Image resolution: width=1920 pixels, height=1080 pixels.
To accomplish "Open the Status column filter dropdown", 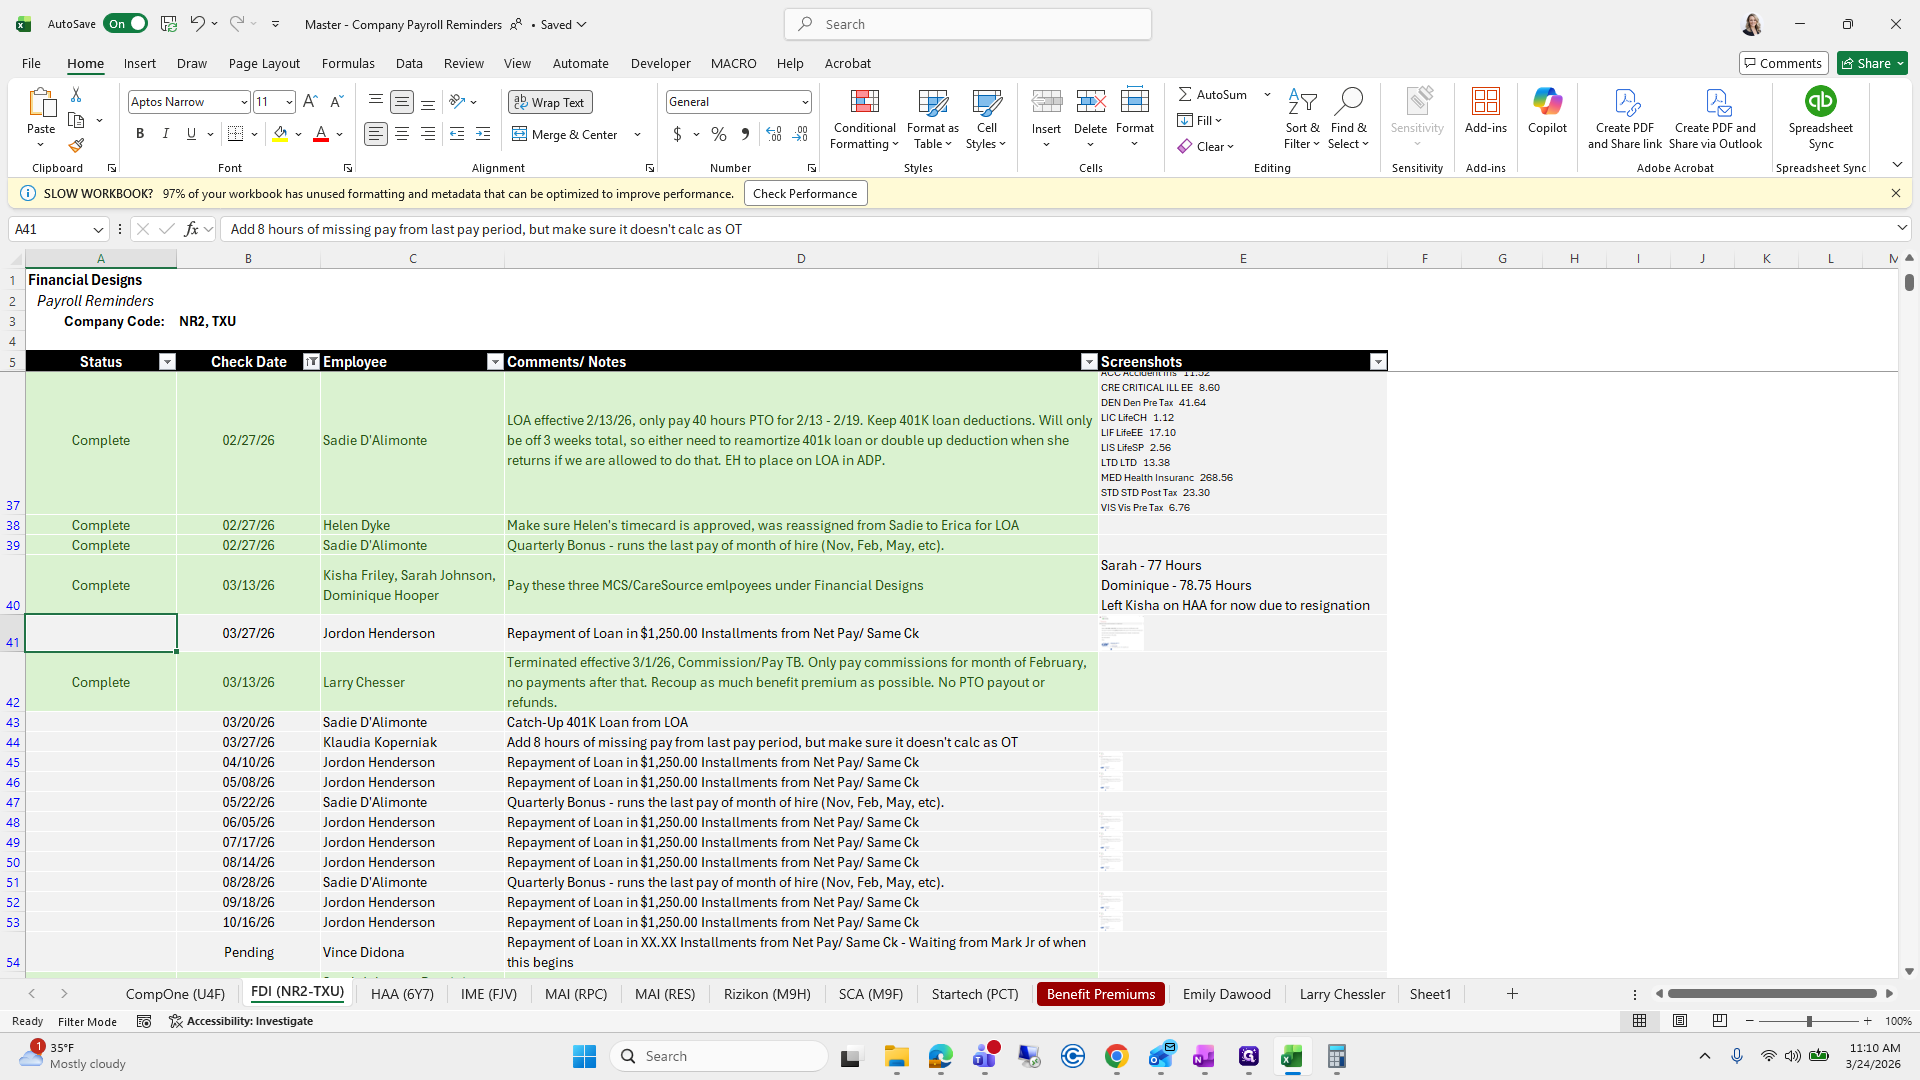I will coord(167,362).
